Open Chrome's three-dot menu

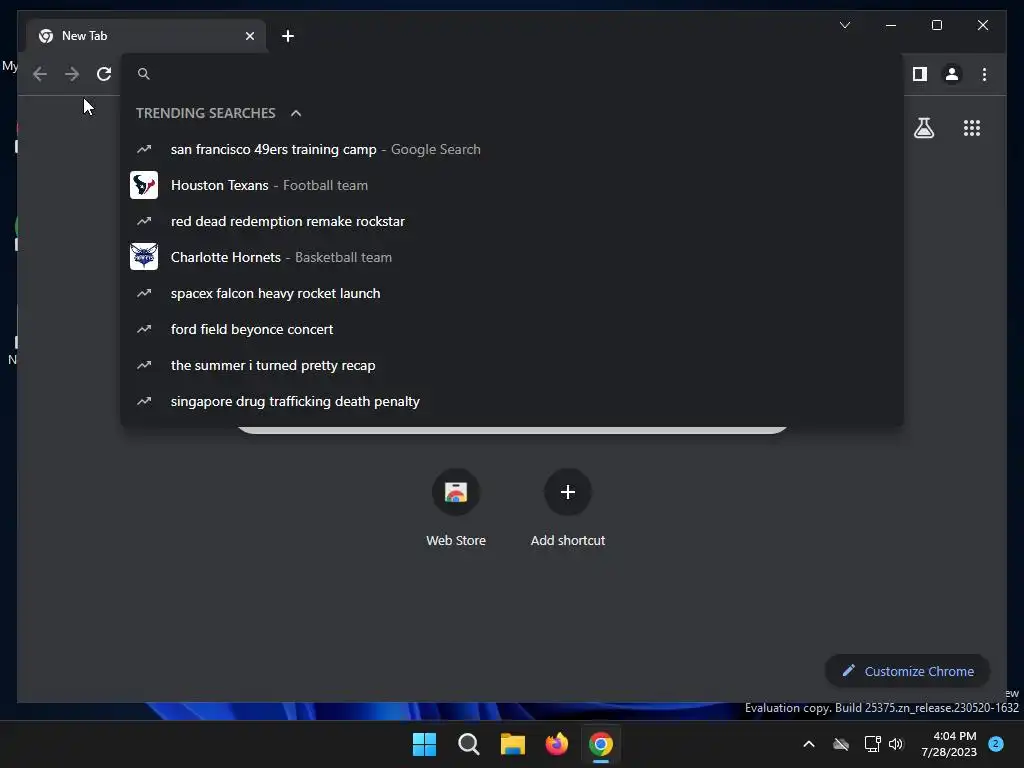984,74
